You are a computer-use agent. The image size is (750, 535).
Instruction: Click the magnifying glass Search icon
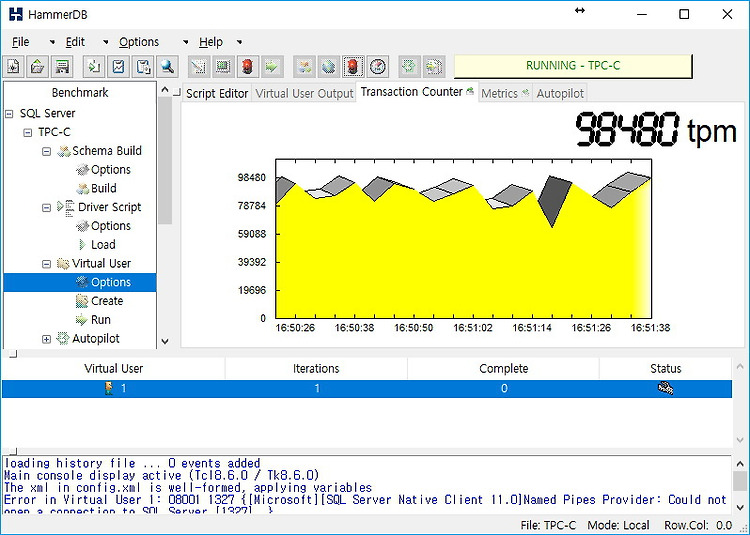(x=167, y=66)
